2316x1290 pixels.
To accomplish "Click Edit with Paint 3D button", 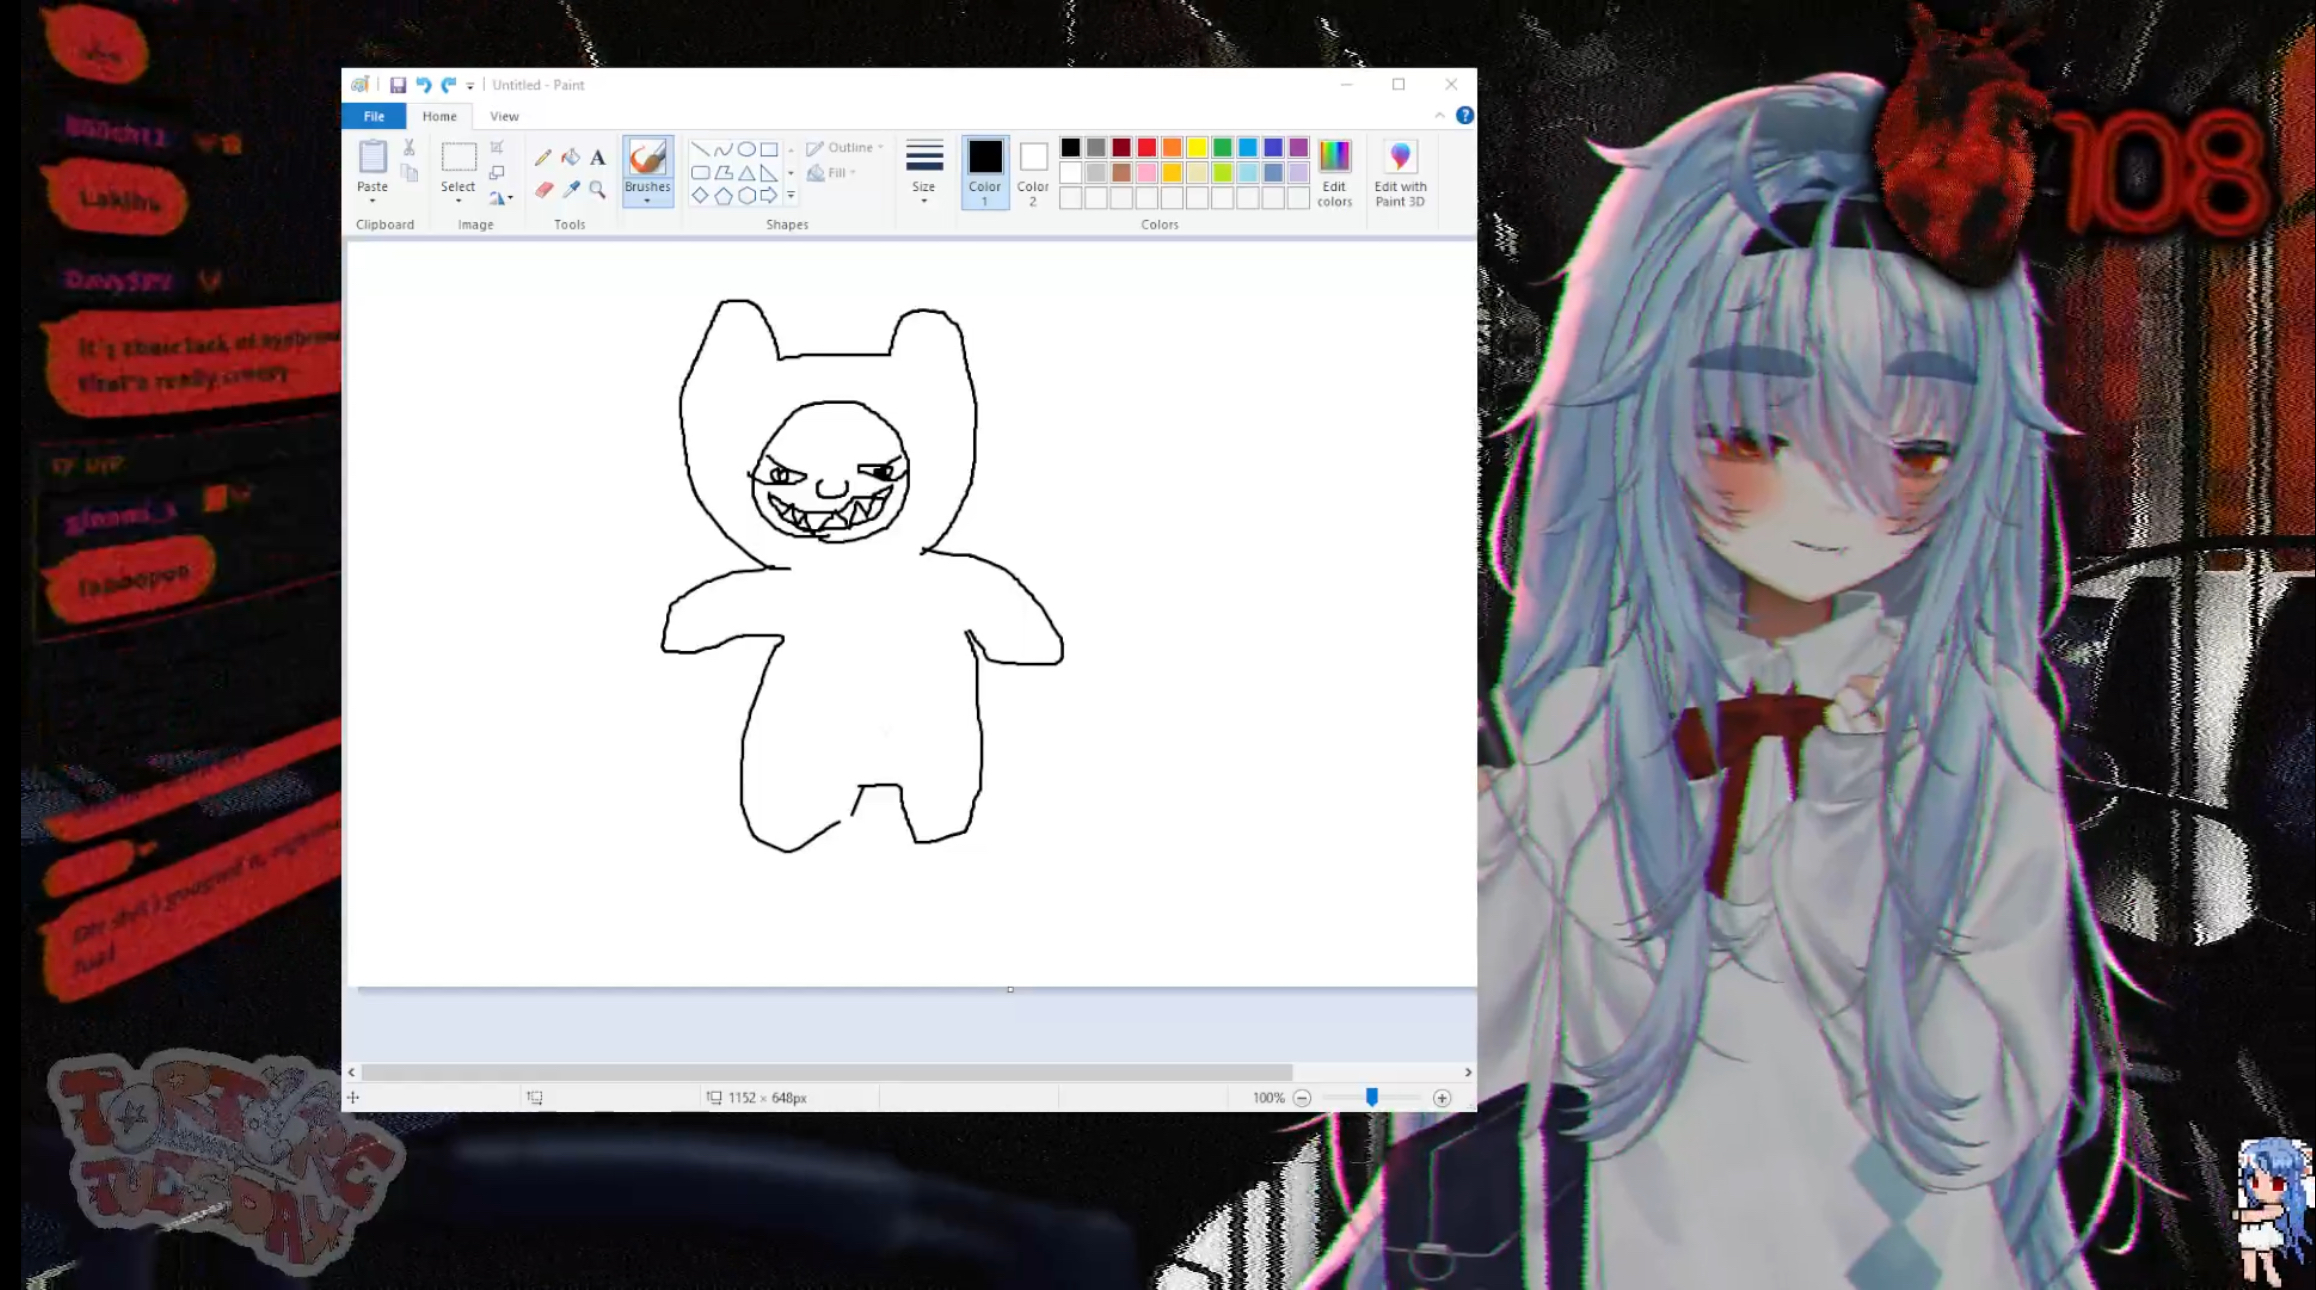I will tap(1400, 172).
